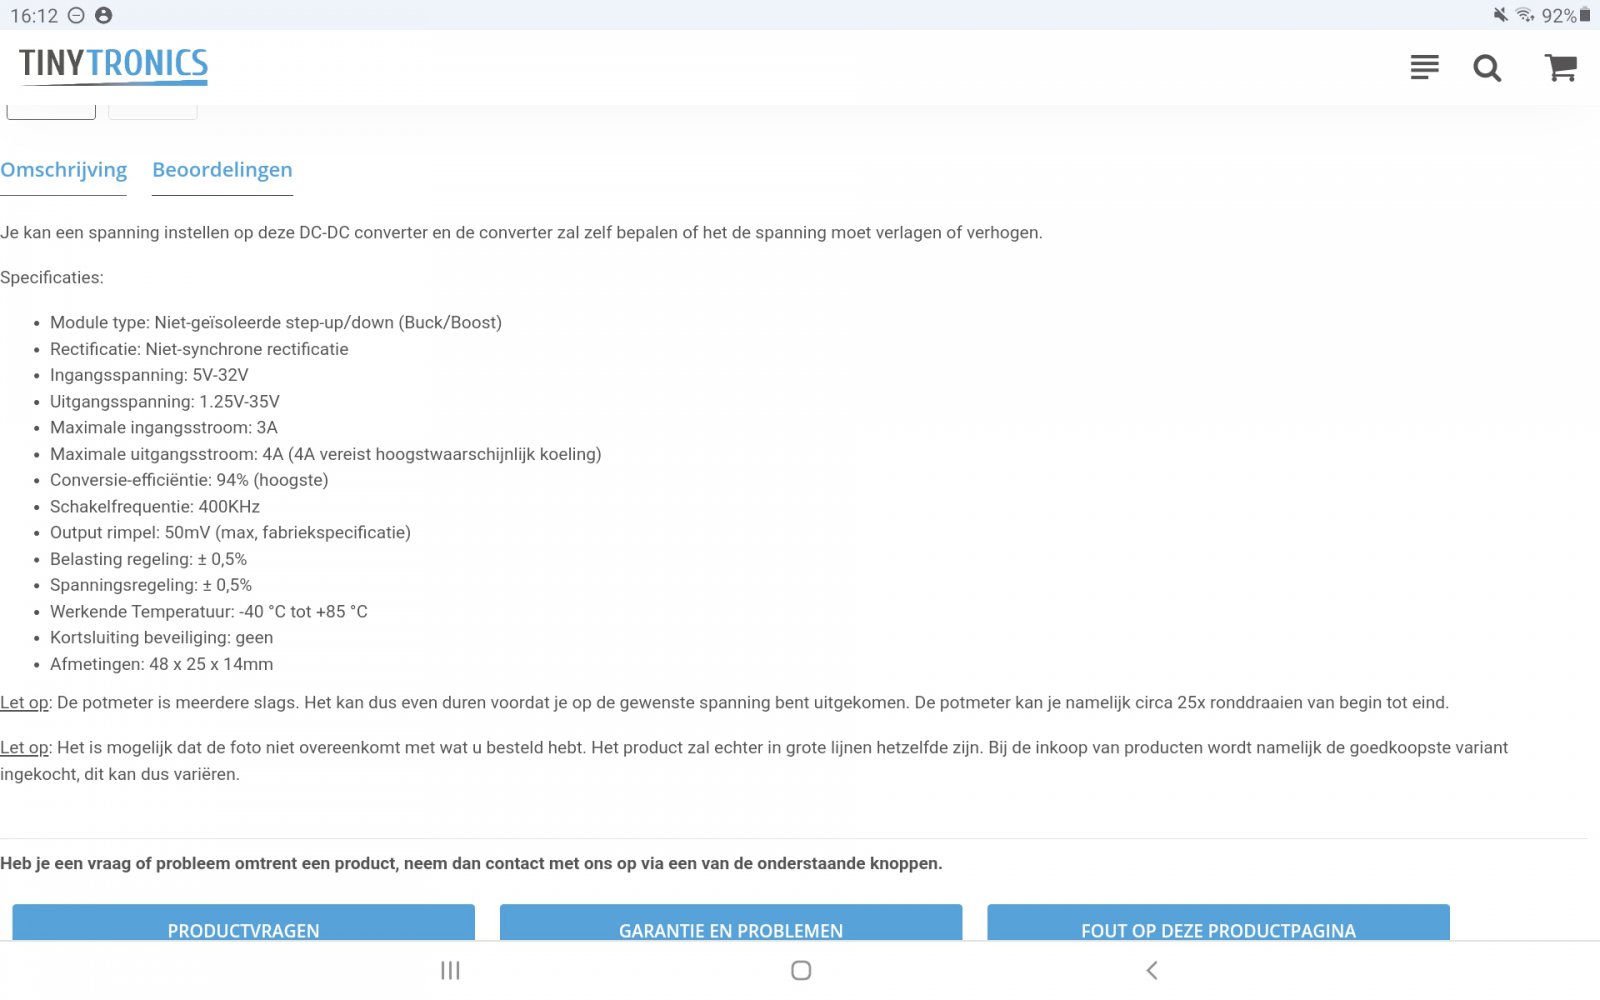The width and height of the screenshot is (1600, 1000).
Task: Open the hamburger menu icon
Action: pyautogui.click(x=1424, y=67)
